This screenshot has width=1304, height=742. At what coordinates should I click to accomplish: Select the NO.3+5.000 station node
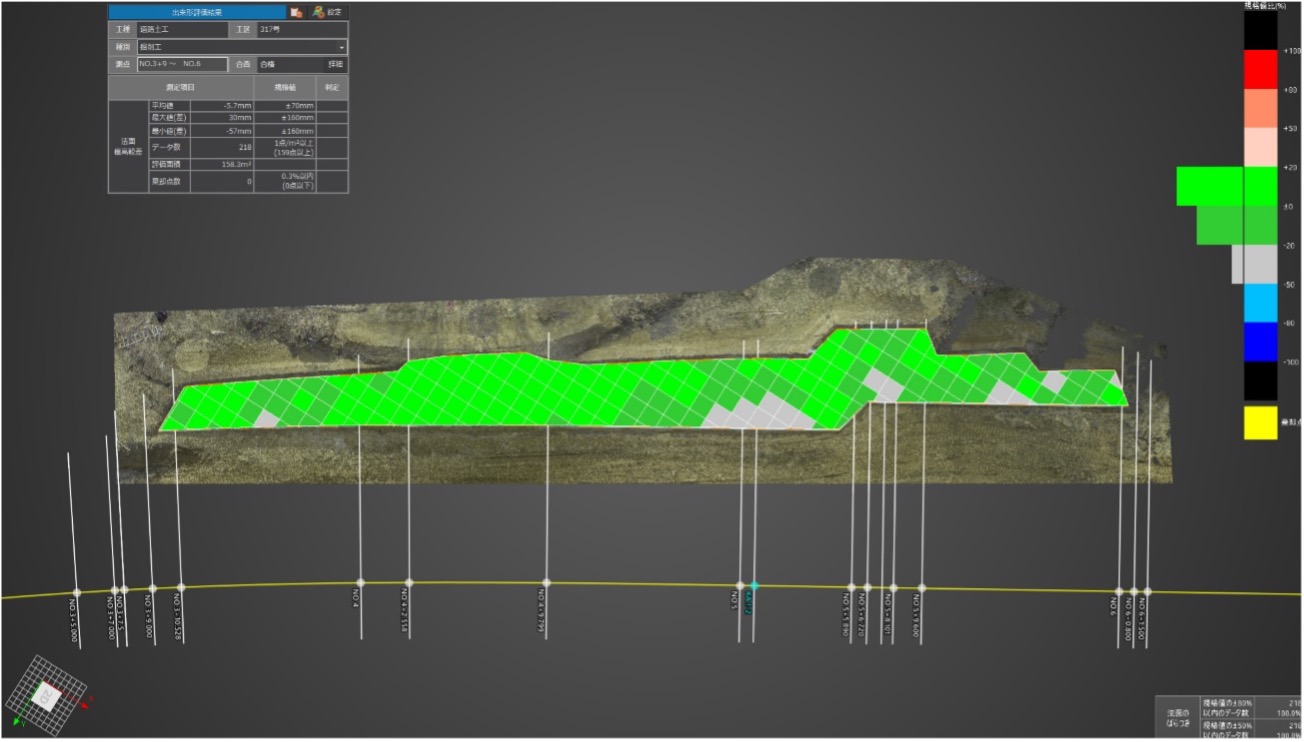tap(77, 592)
